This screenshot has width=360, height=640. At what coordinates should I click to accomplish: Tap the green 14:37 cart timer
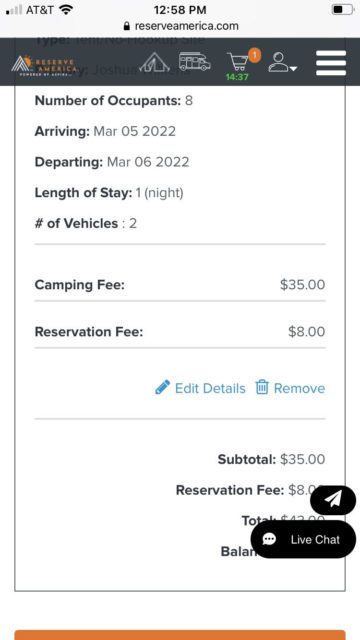(x=237, y=77)
